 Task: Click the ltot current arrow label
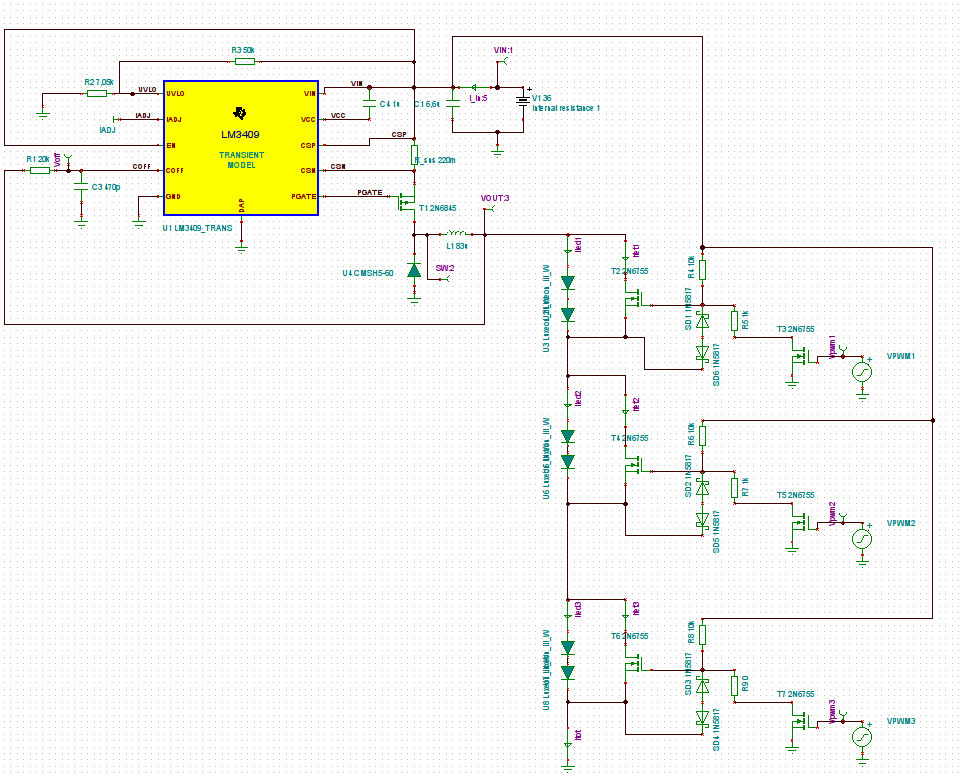click(x=577, y=735)
